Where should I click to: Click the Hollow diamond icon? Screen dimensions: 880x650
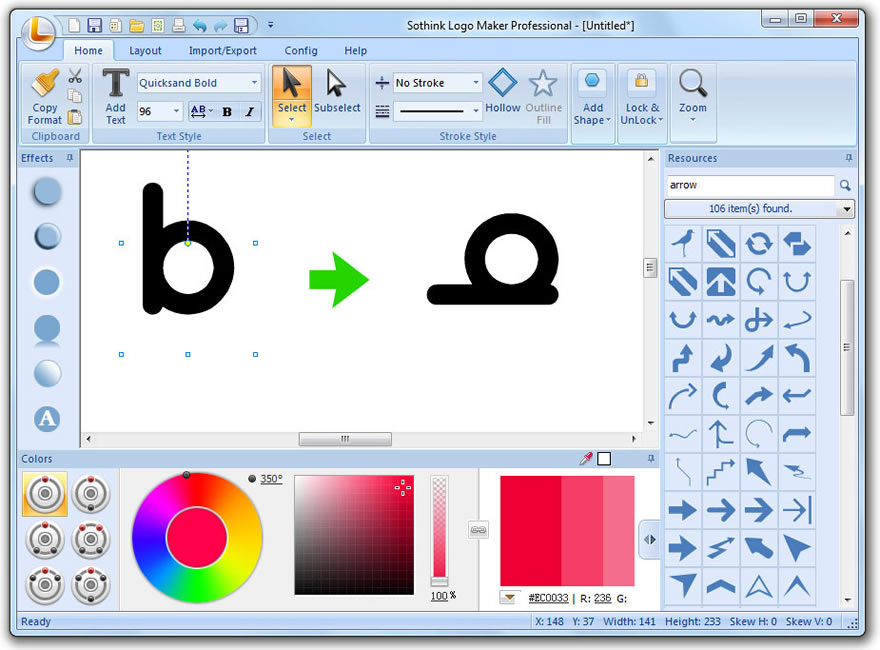pyautogui.click(x=502, y=83)
